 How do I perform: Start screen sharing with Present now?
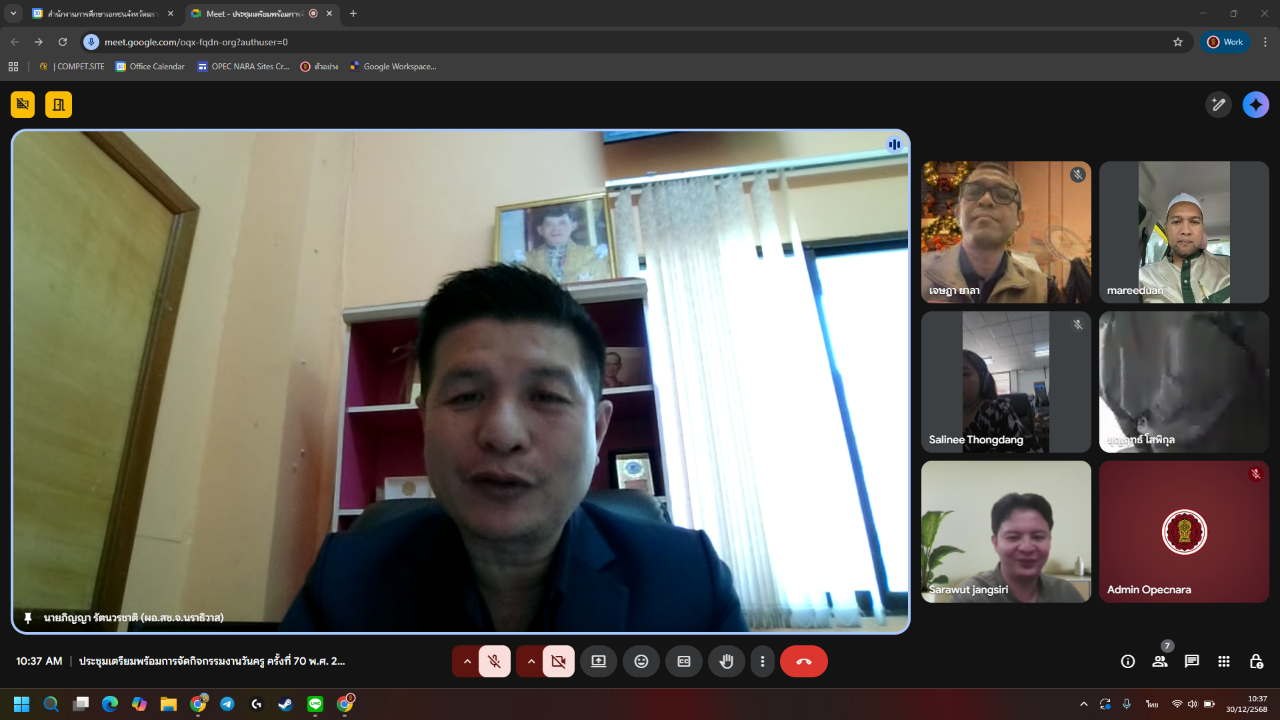coord(598,661)
